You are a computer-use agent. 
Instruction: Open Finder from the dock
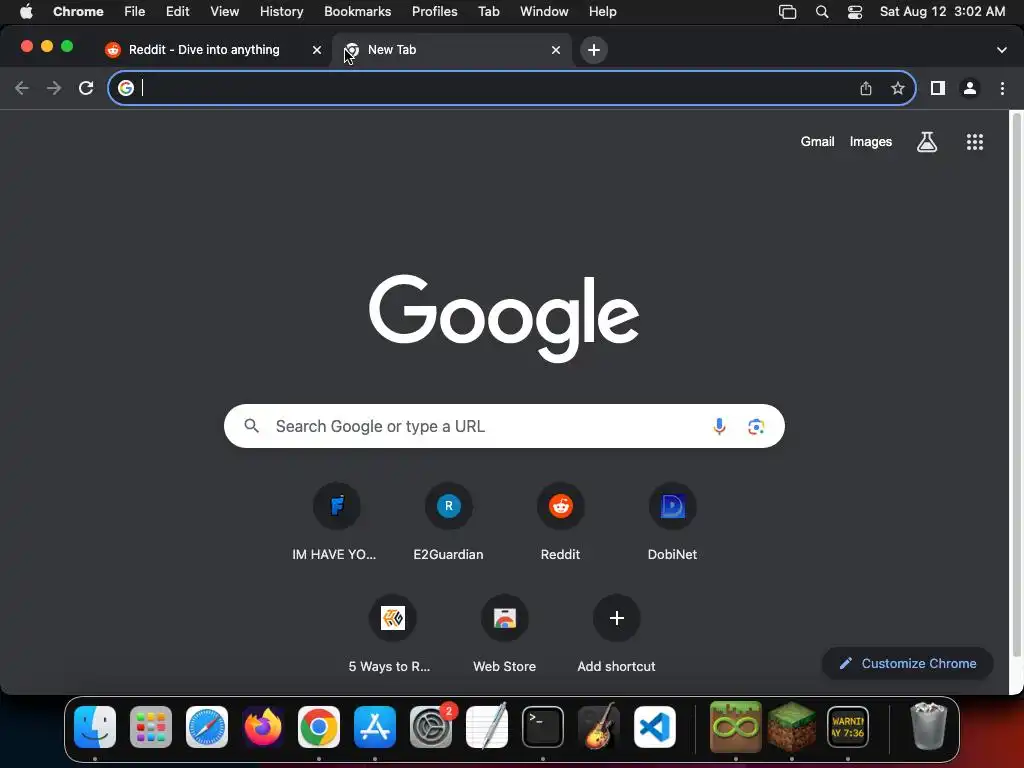pos(95,727)
